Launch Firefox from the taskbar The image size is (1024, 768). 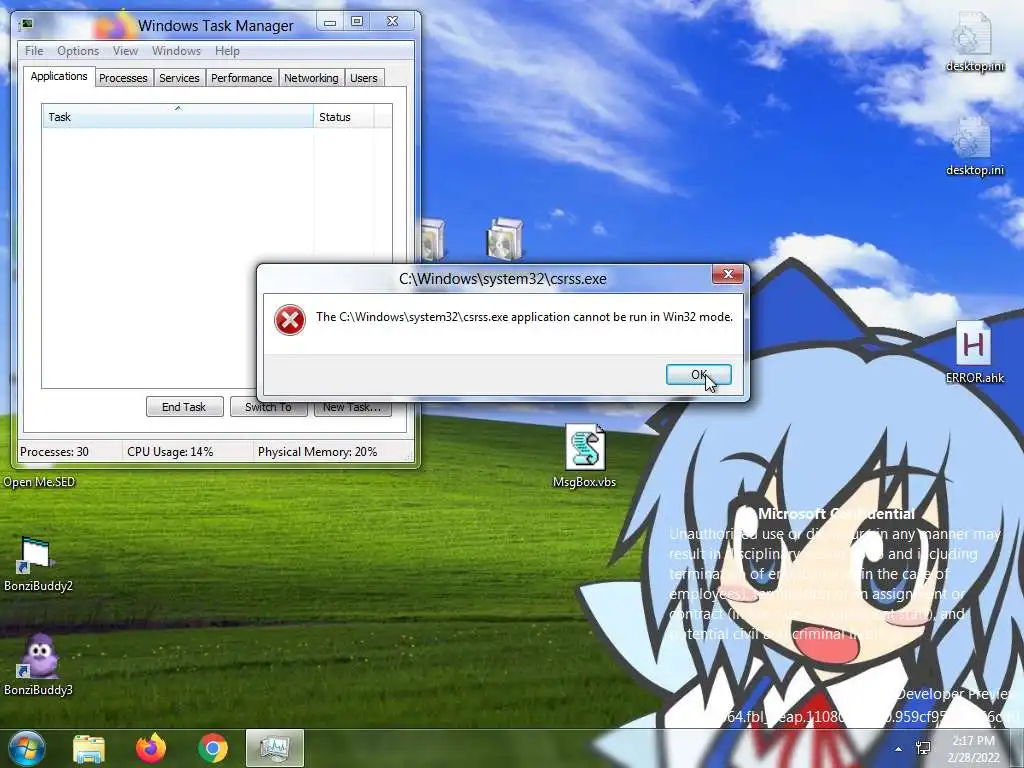(x=151, y=748)
